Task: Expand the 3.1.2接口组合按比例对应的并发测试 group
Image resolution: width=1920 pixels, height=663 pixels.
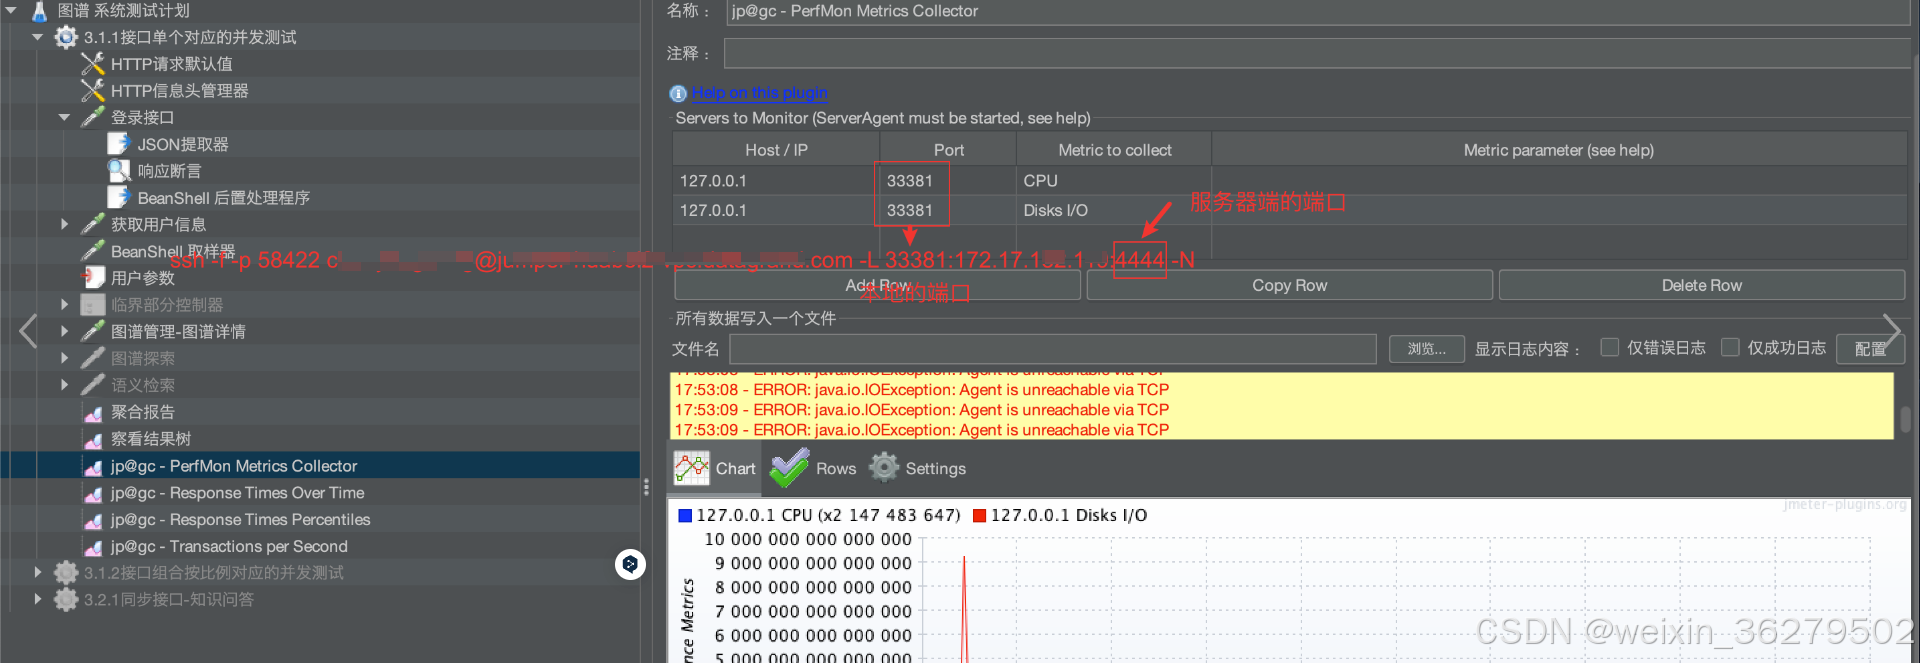Action: 38,572
